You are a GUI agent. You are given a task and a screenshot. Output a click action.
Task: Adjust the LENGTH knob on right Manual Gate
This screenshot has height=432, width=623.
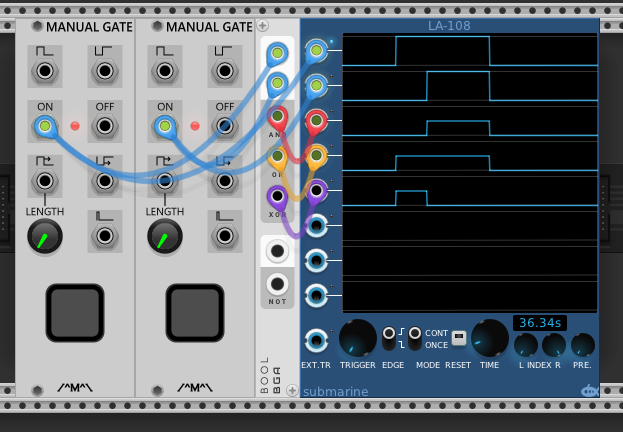tap(165, 236)
